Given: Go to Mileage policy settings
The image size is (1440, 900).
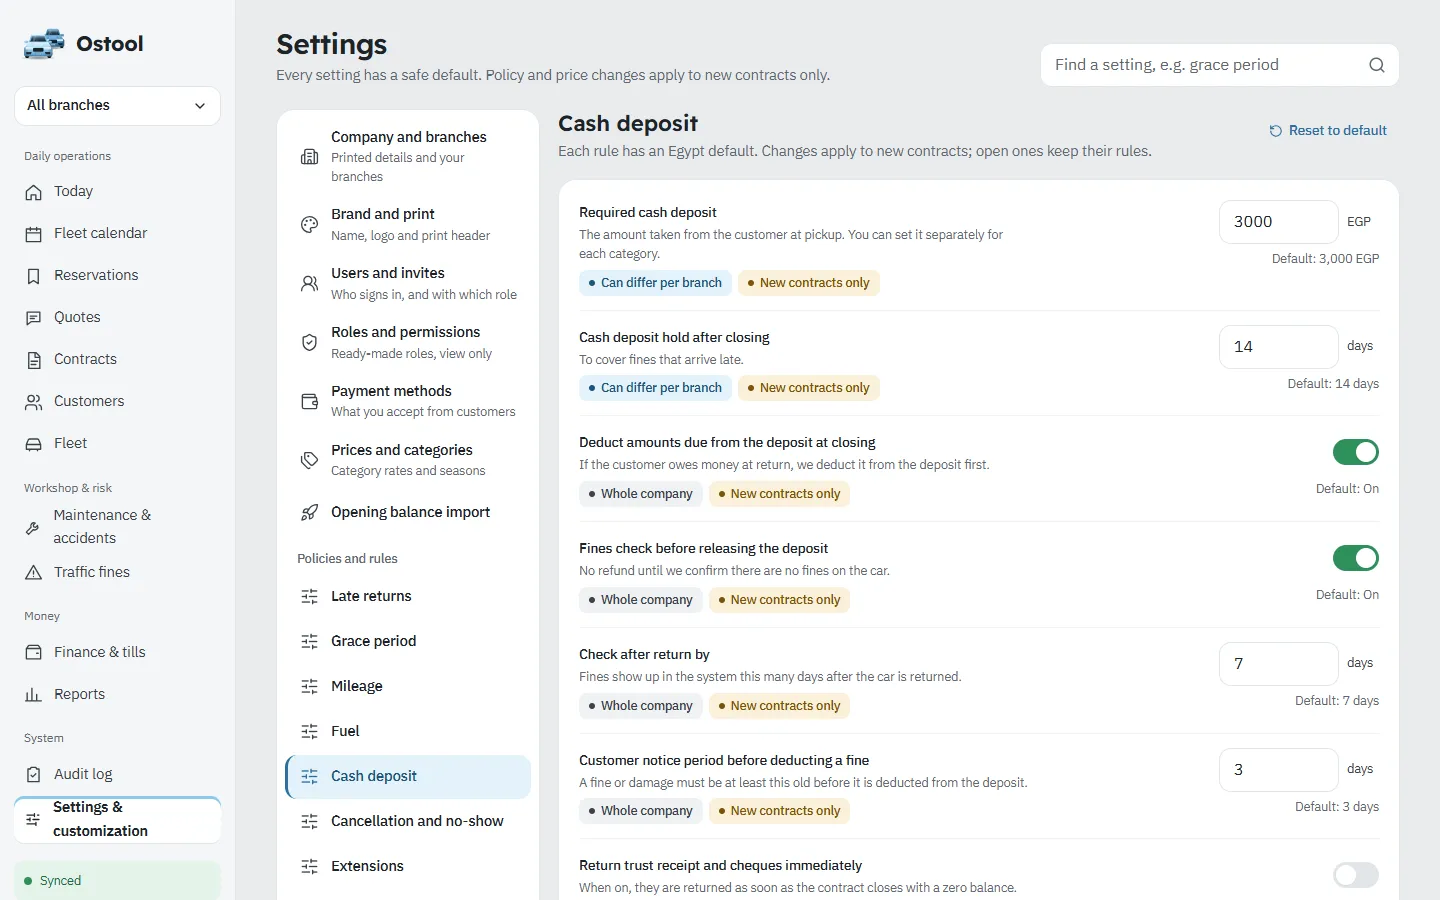Looking at the screenshot, I should 408,687.
